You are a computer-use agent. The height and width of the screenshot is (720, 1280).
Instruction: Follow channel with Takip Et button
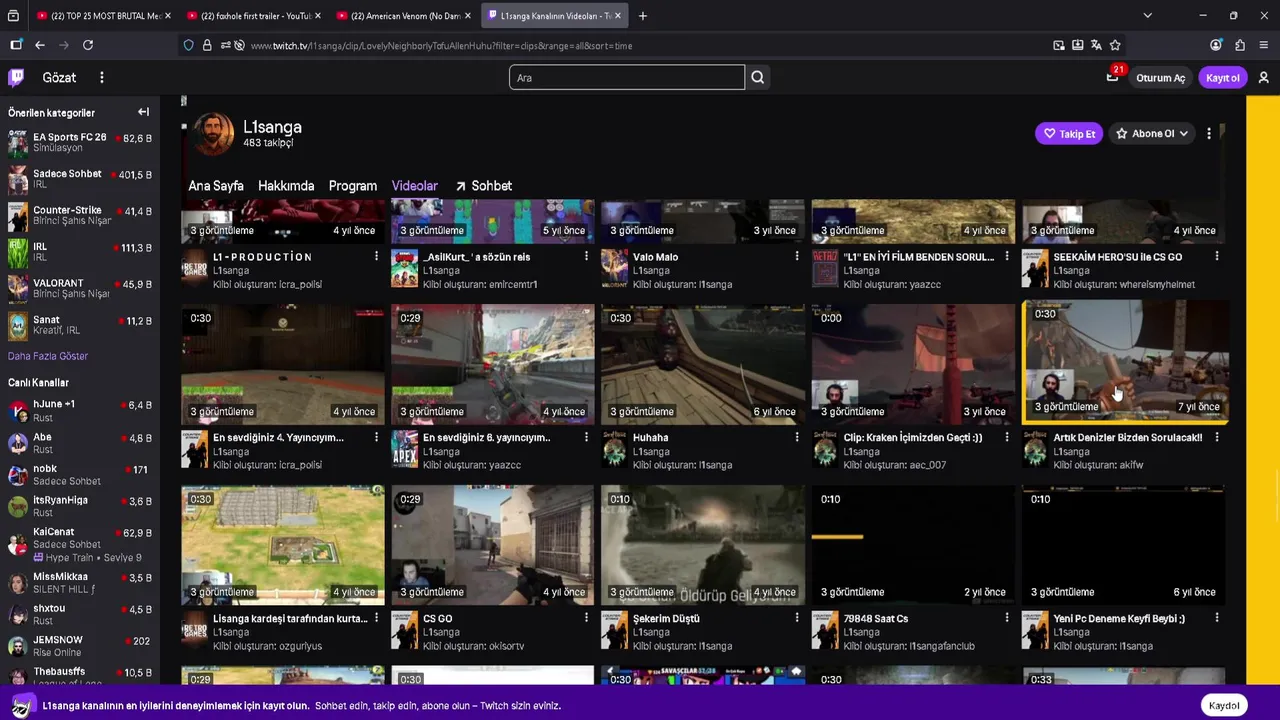point(1069,133)
